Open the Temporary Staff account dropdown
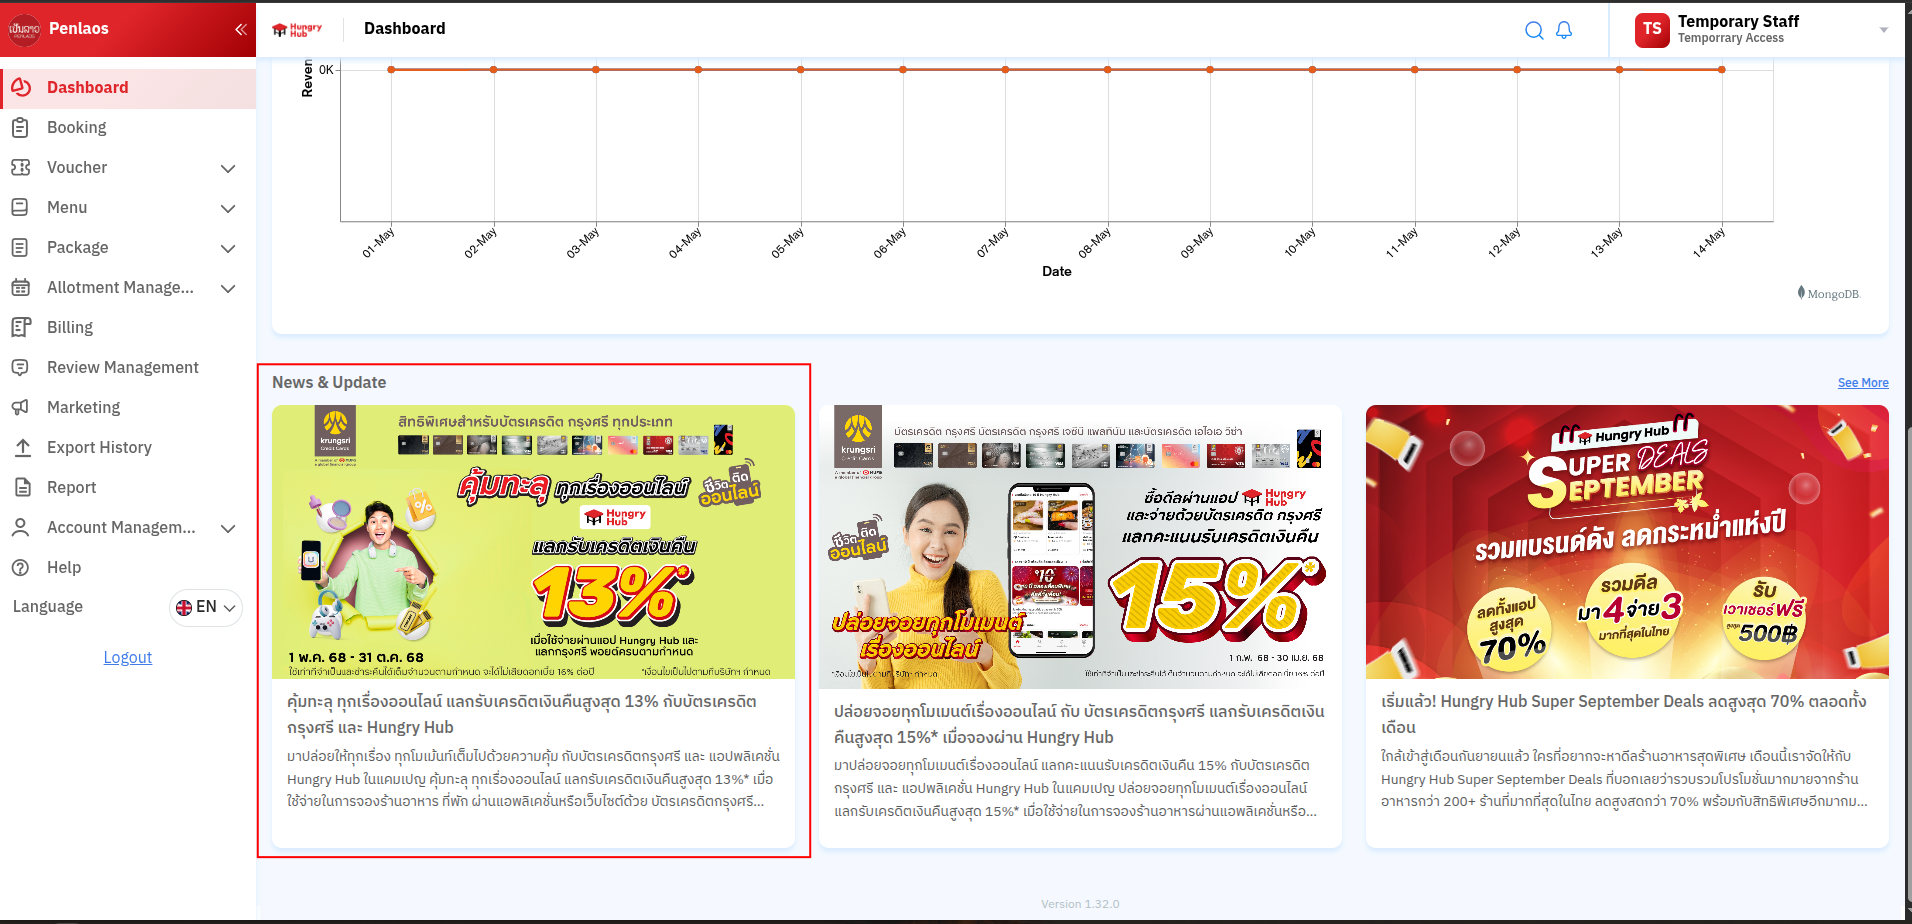 [x=1883, y=30]
